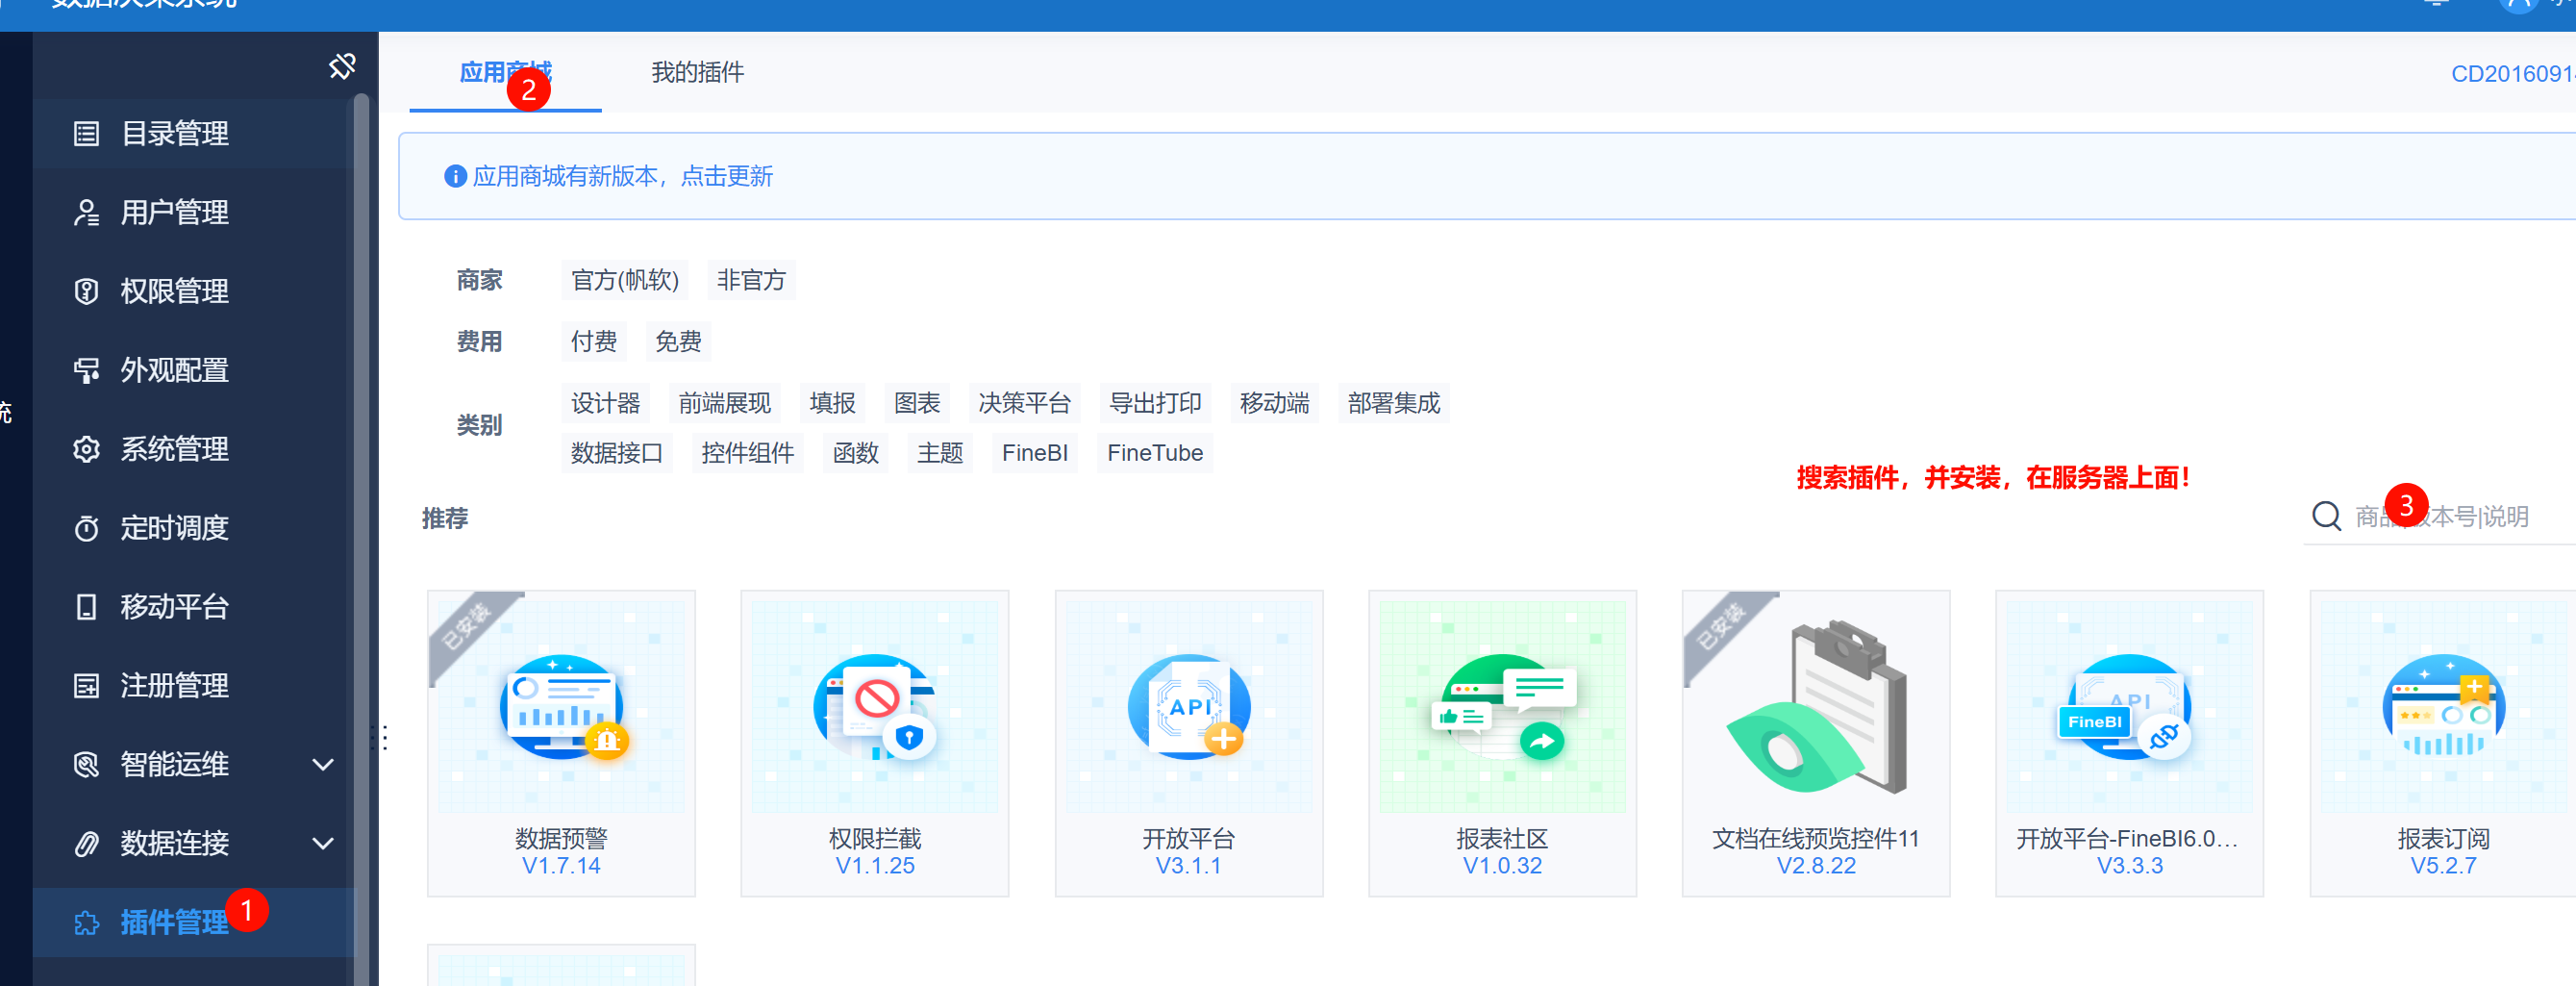
Task: Click the 应用商城有新版本，点击更新 link
Action: [622, 177]
